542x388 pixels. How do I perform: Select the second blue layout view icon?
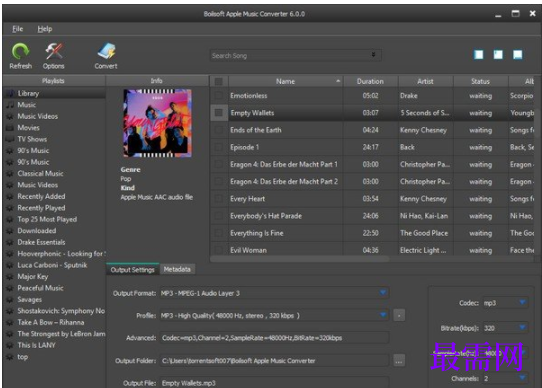tap(498, 54)
